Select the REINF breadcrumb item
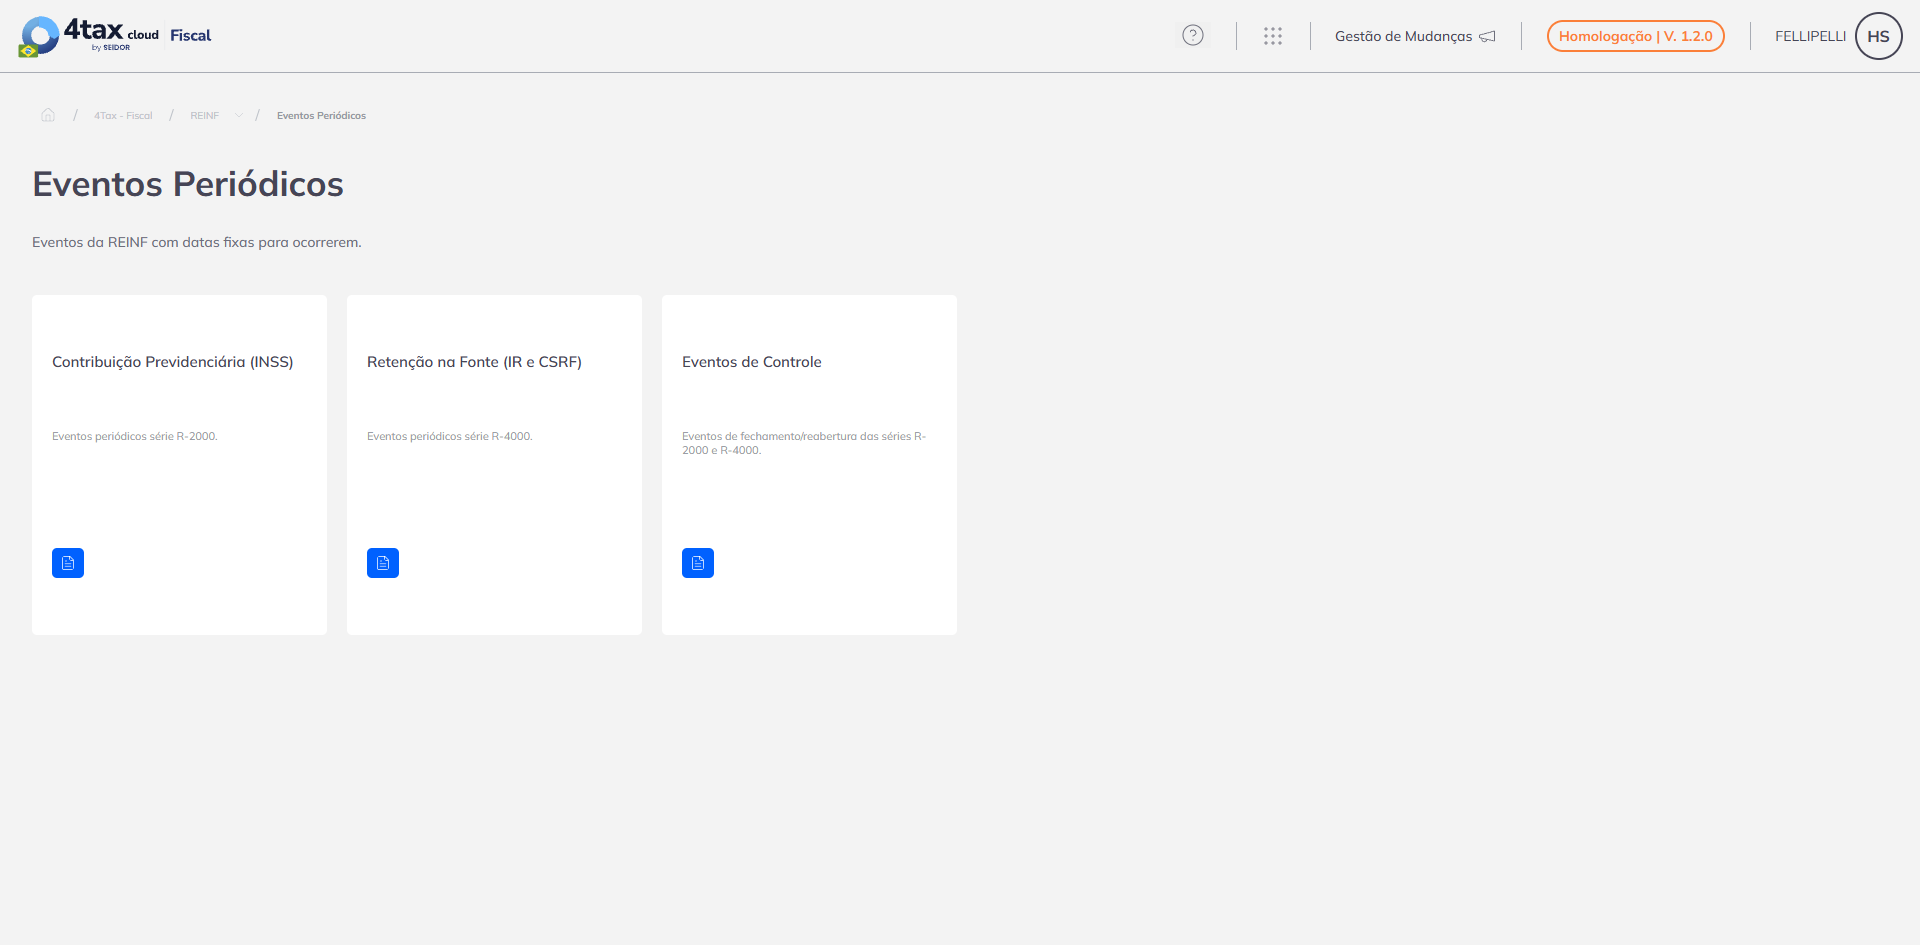 (205, 116)
